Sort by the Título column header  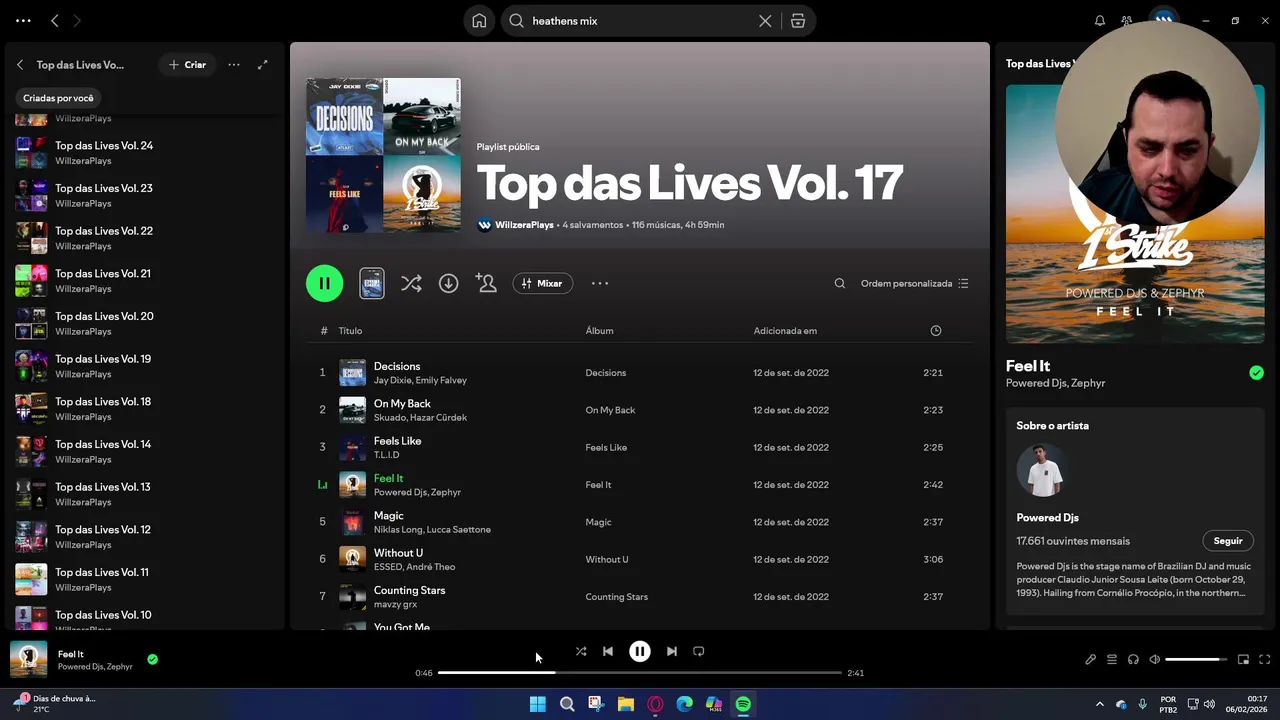point(350,331)
